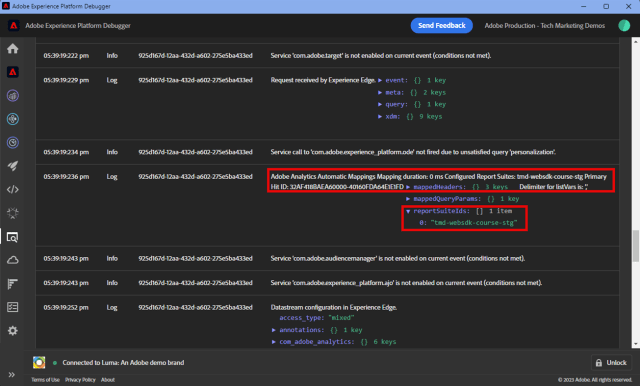This screenshot has height=386, width=640.
Task: Expand the xdm object node
Action: 380,117
